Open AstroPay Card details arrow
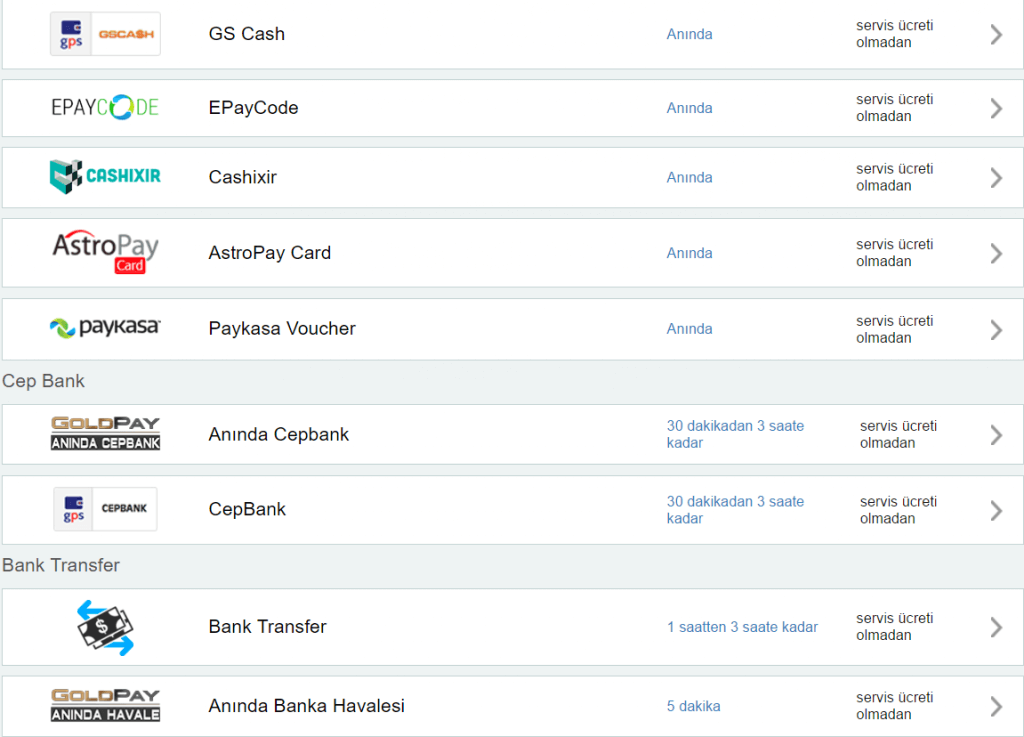This screenshot has height=737, width=1024. (996, 253)
